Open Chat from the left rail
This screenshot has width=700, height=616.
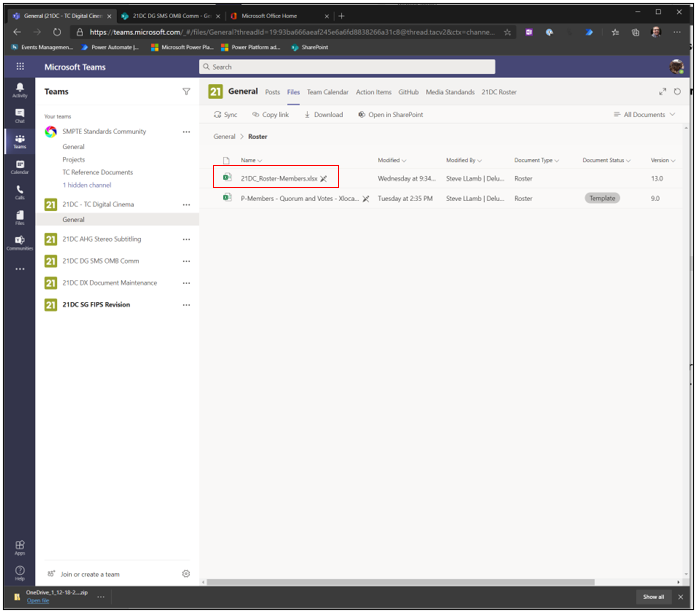(19, 115)
